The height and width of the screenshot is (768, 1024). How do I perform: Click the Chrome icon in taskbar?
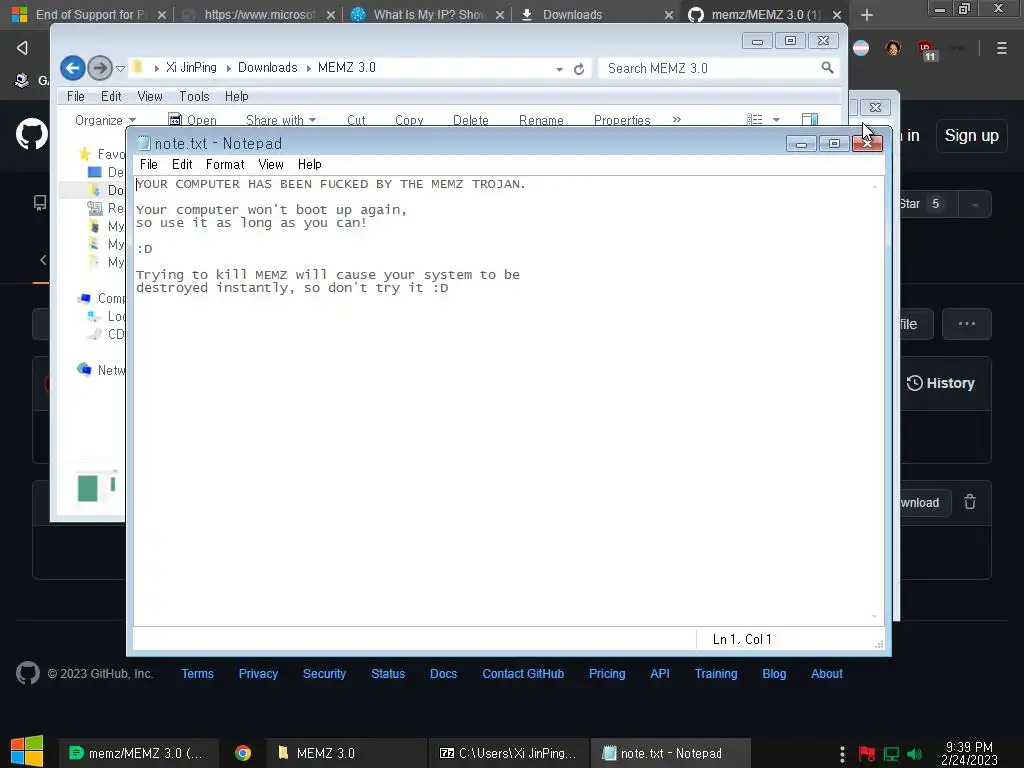click(243, 753)
